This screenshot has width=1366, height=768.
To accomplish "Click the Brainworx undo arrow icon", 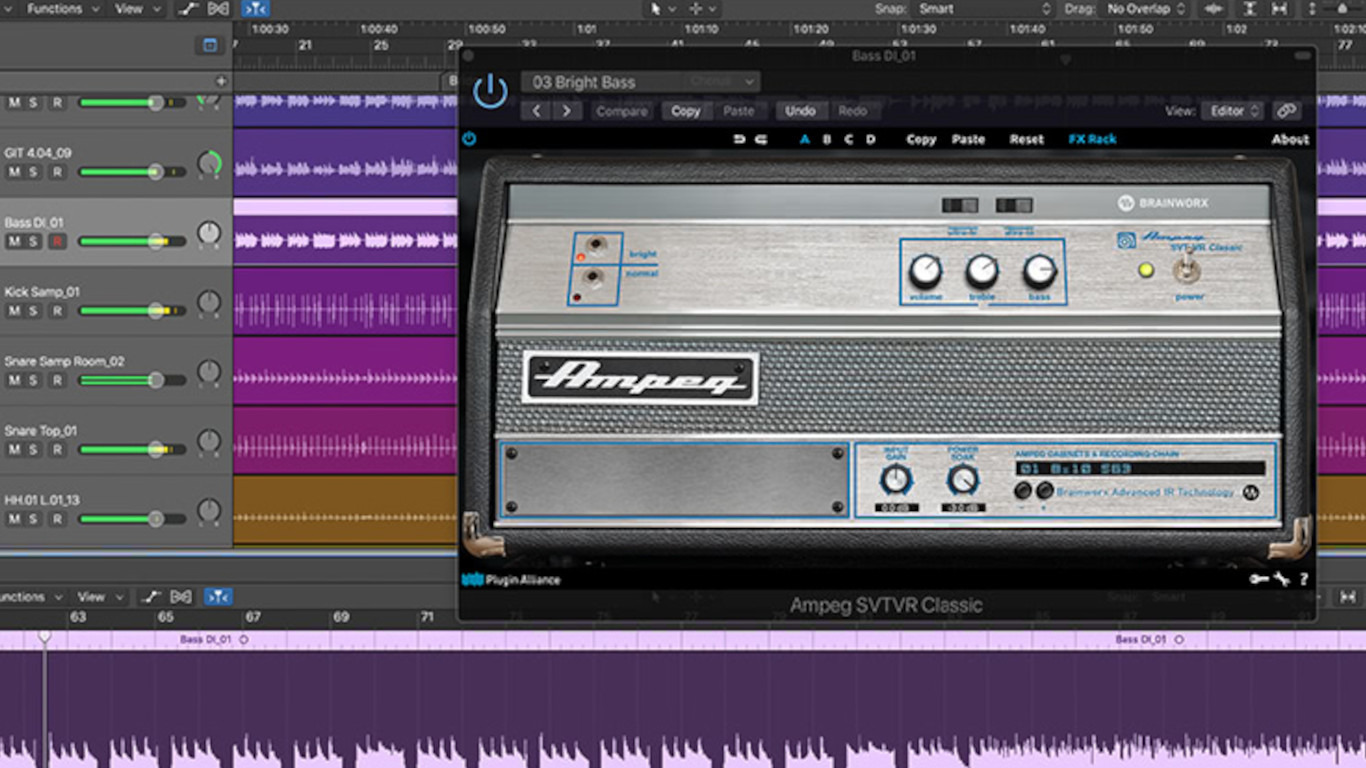I will coord(739,139).
